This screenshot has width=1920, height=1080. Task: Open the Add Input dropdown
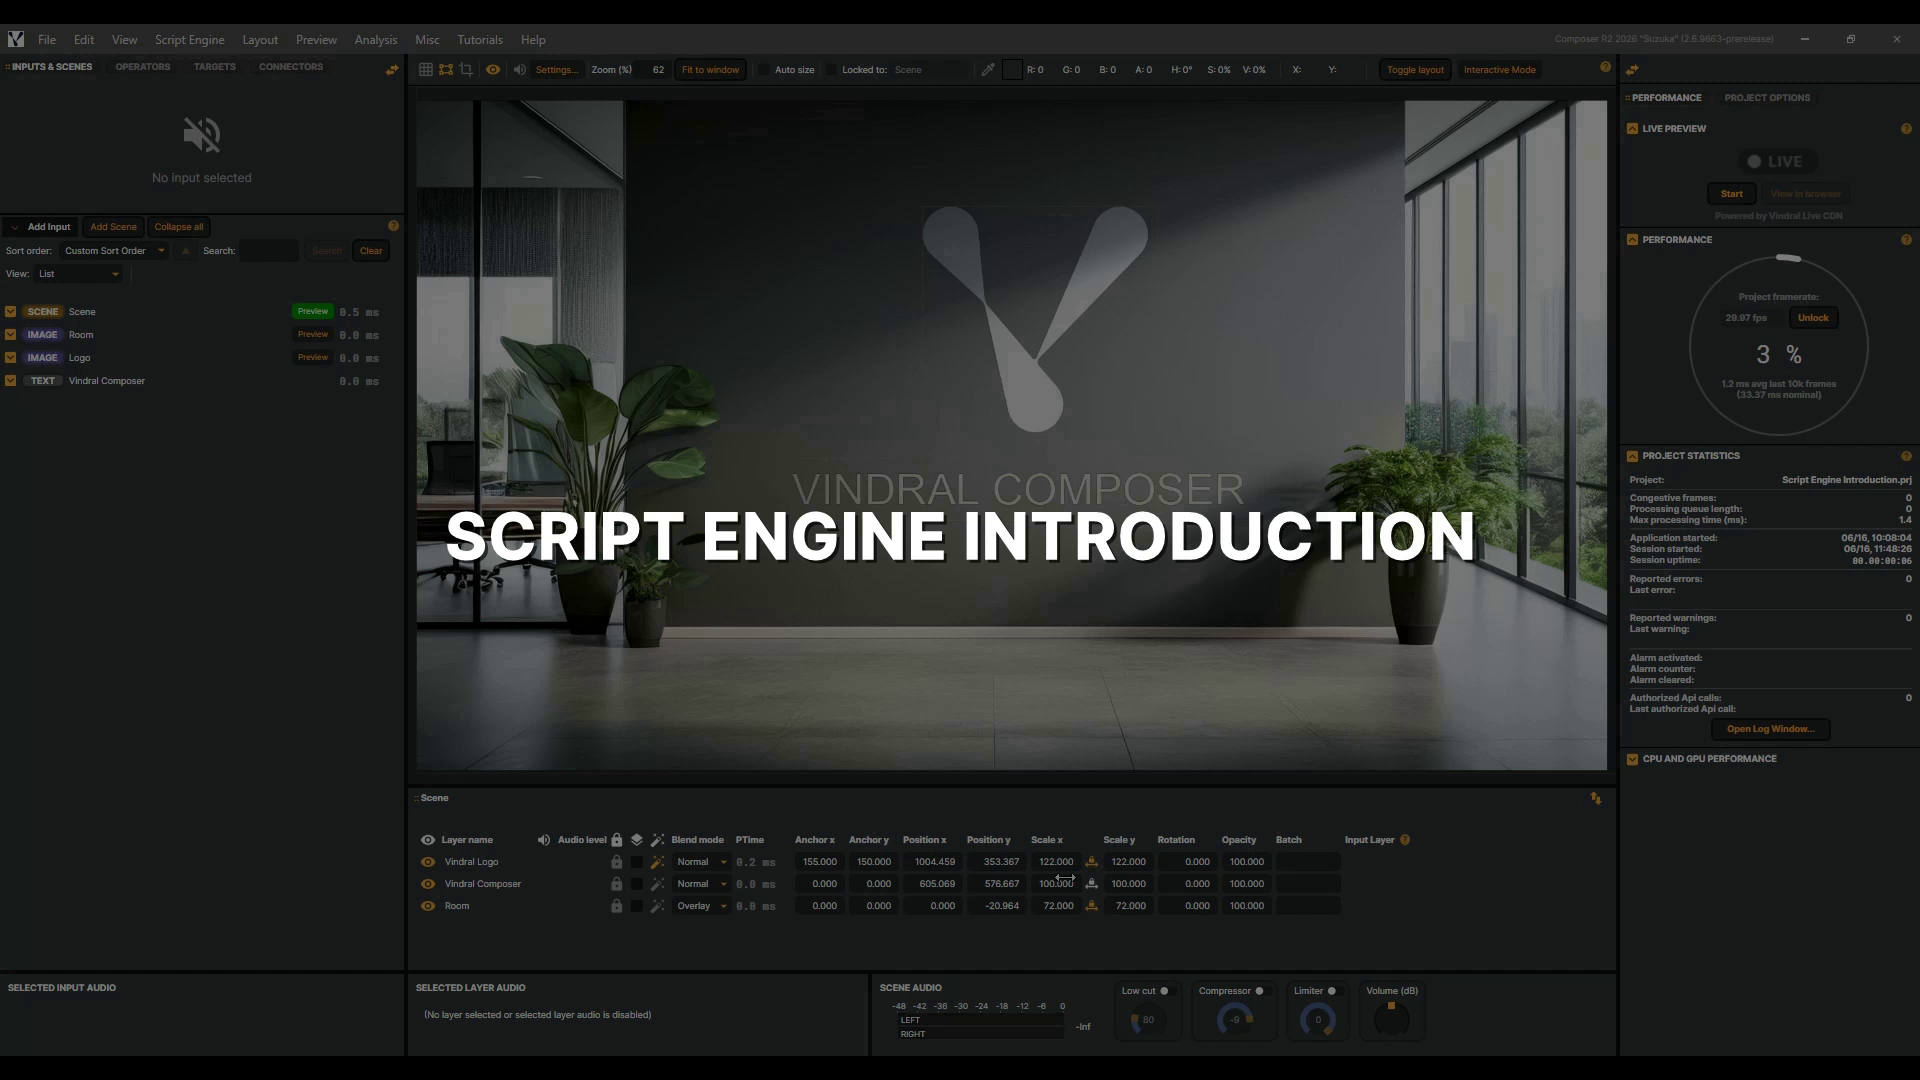click(40, 227)
